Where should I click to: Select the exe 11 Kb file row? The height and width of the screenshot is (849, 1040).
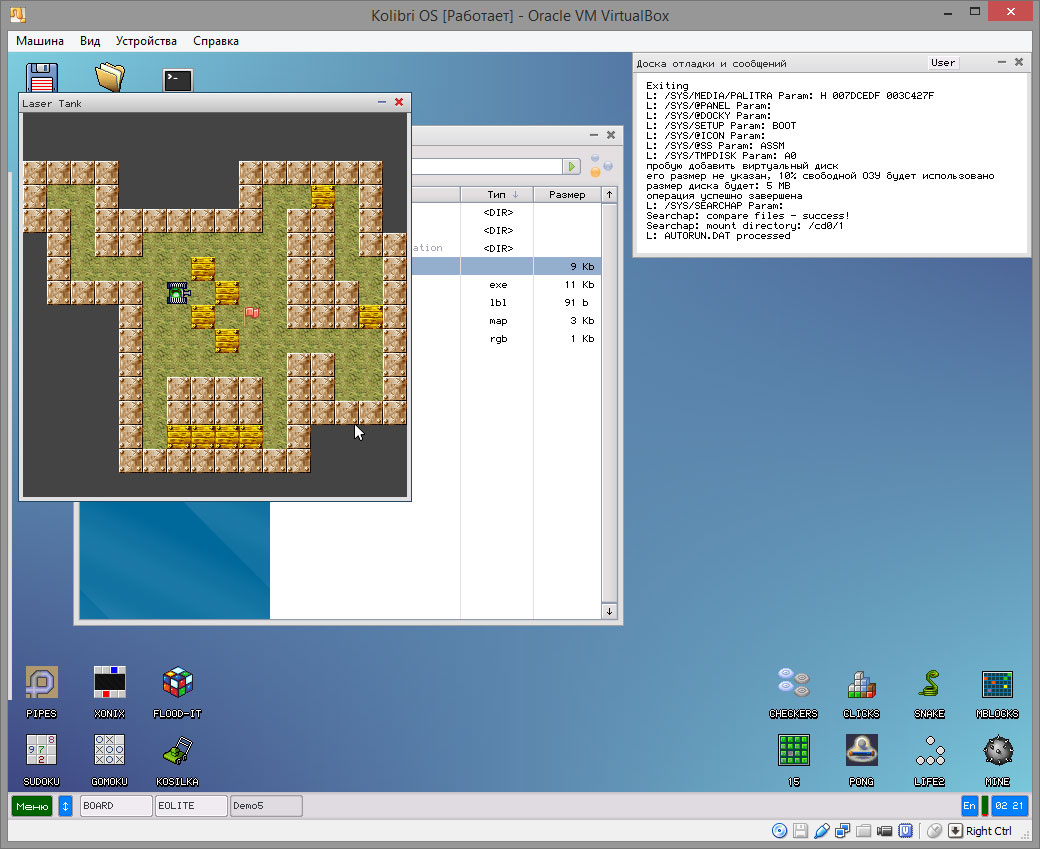(506, 285)
